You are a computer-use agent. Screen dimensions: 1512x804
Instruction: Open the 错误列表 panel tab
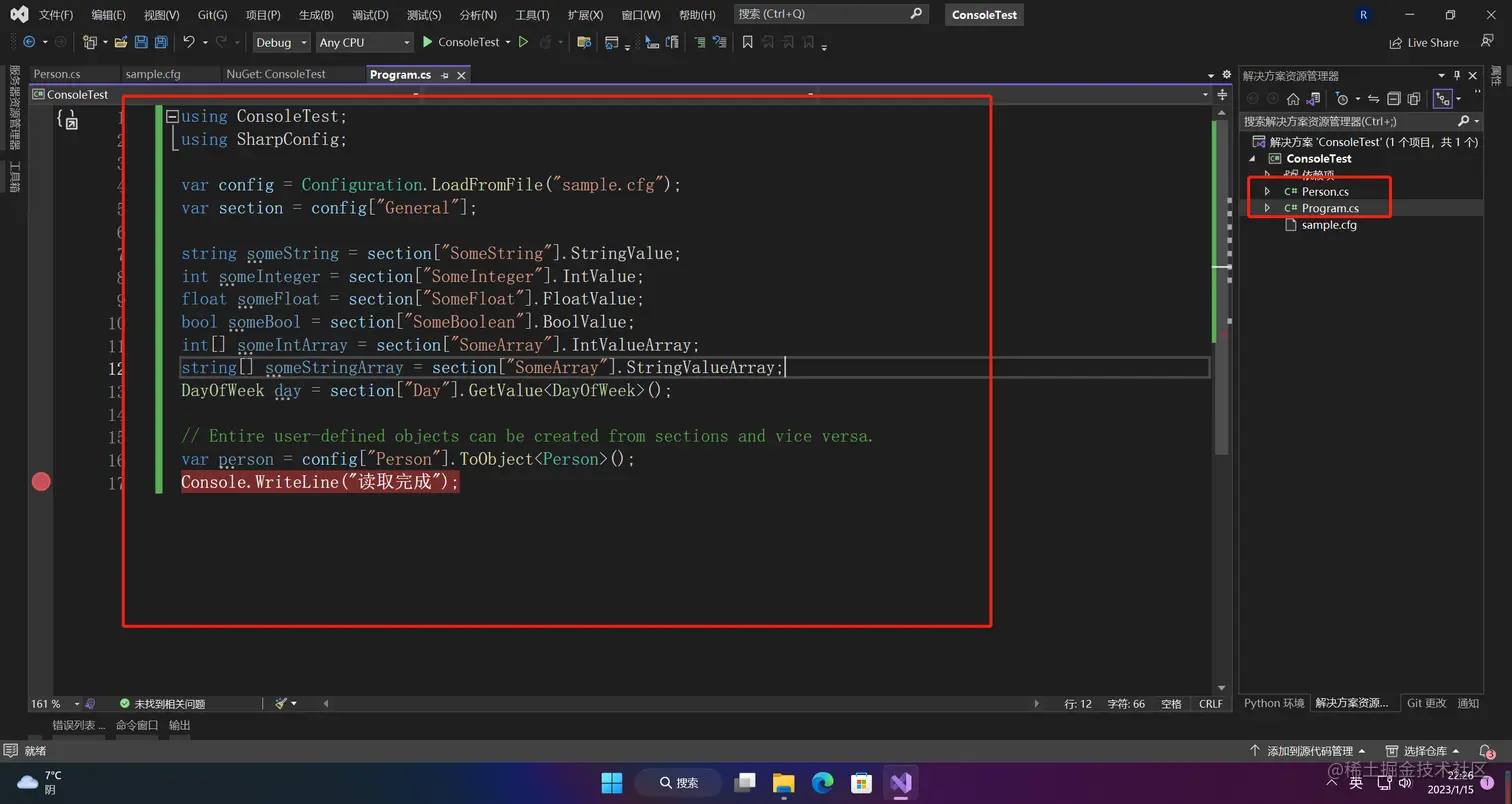pyautogui.click(x=78, y=725)
